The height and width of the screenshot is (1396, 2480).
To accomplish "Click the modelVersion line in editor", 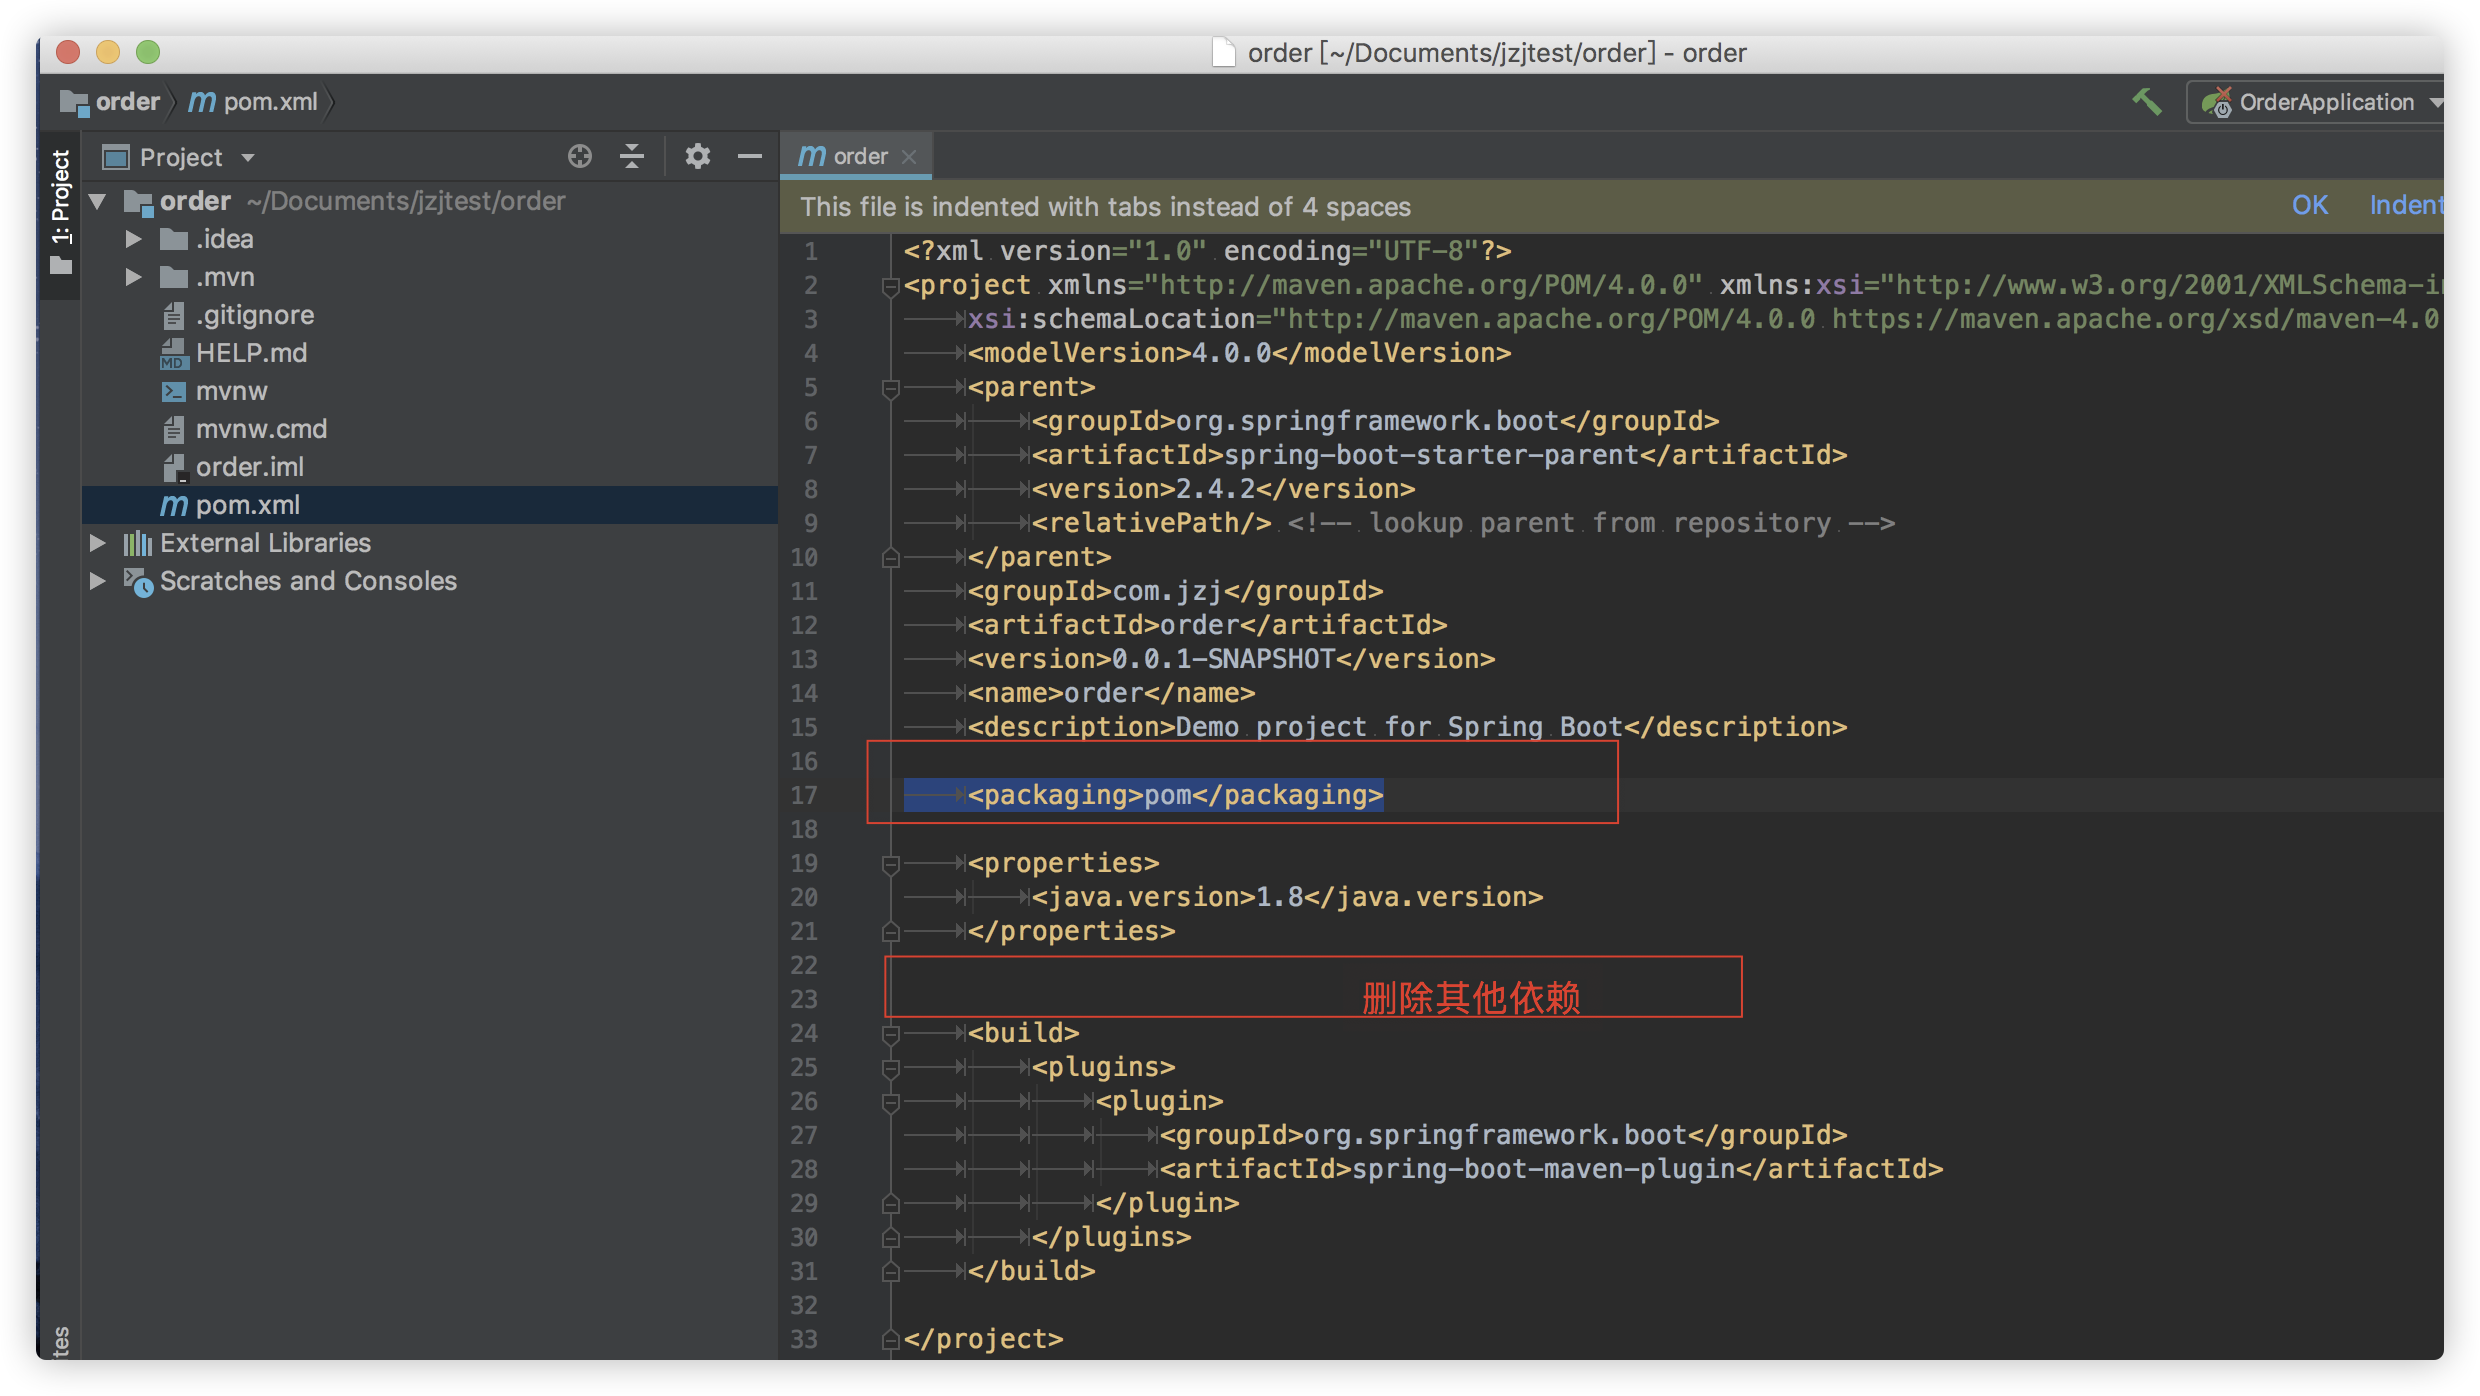I will tap(1239, 353).
